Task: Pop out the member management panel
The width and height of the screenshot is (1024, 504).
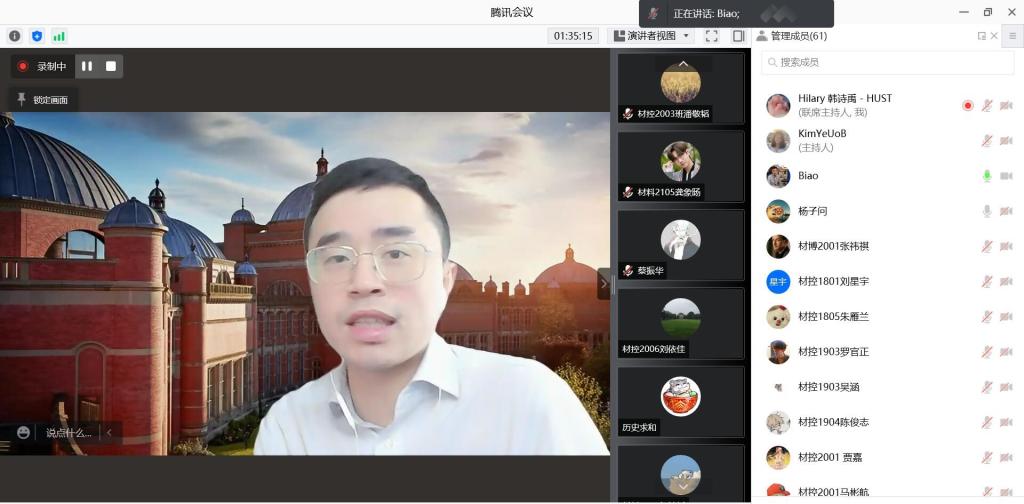Action: [981, 36]
